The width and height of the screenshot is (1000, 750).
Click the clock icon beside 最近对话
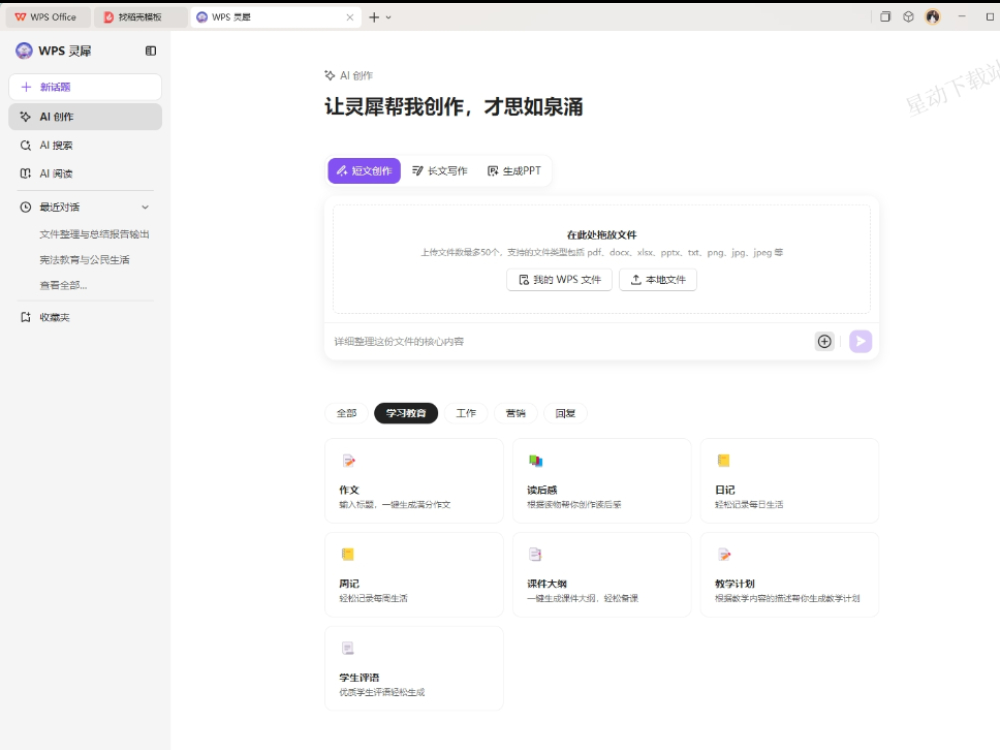pos(26,207)
